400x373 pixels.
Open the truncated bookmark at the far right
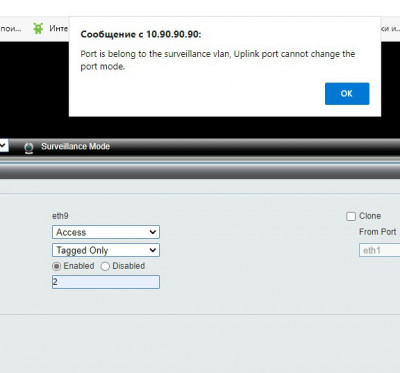tap(390, 29)
